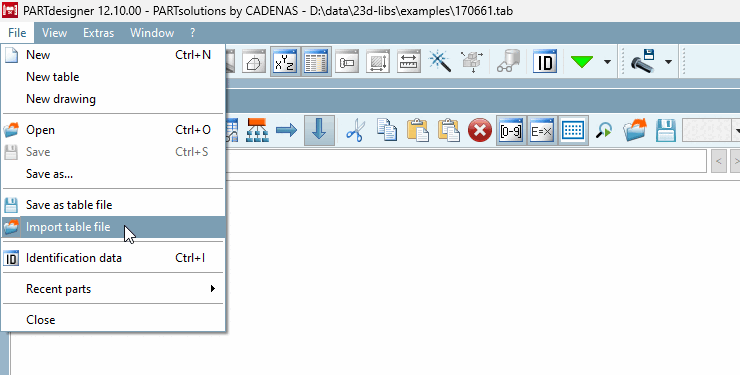
Task: Open the Extras menu
Action: tap(99, 33)
